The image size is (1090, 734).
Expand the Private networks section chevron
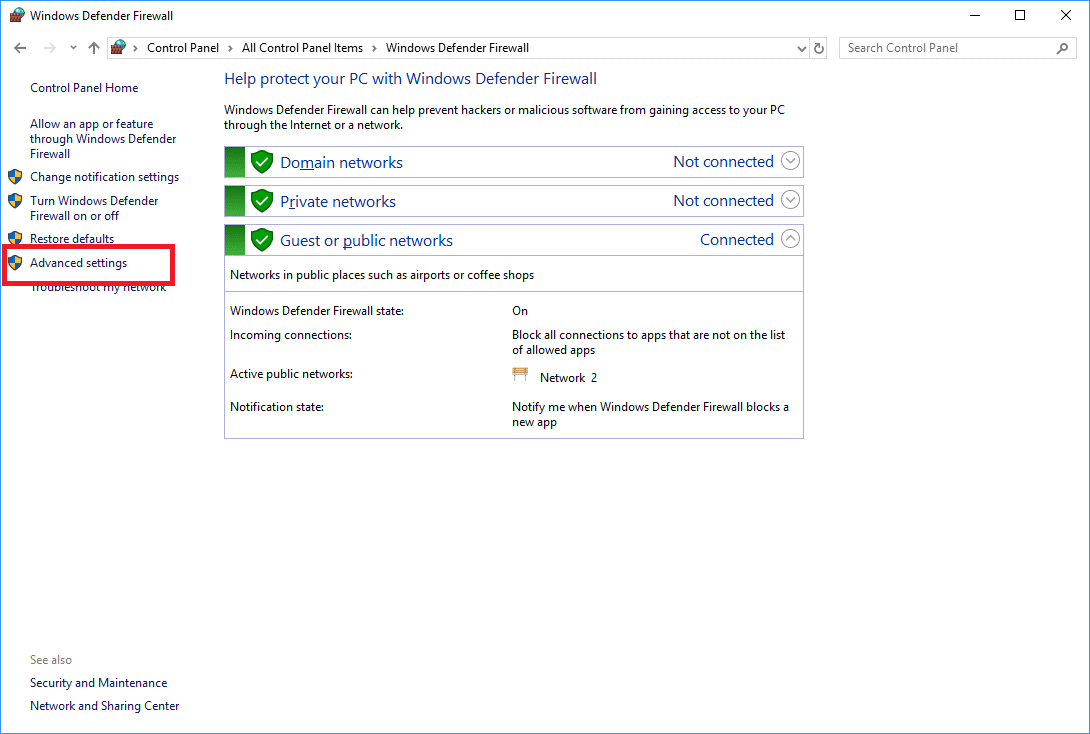point(790,199)
